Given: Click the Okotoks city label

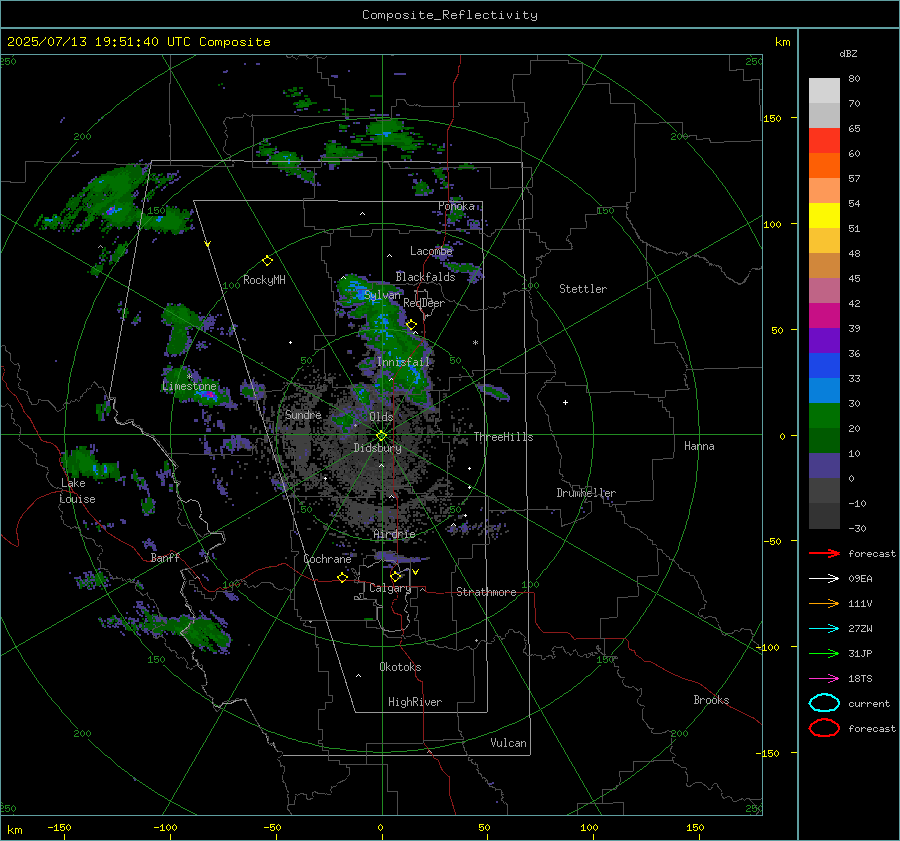Looking at the screenshot, I should pos(400,667).
